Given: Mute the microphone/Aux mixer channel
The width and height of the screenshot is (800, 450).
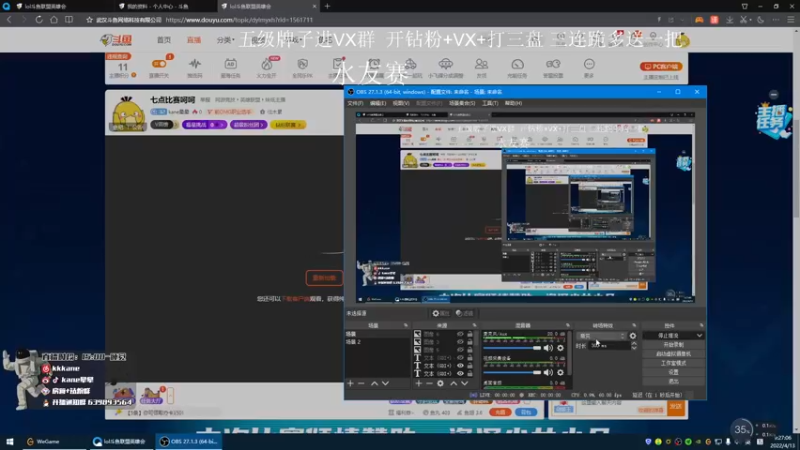Looking at the screenshot, I should [548, 348].
